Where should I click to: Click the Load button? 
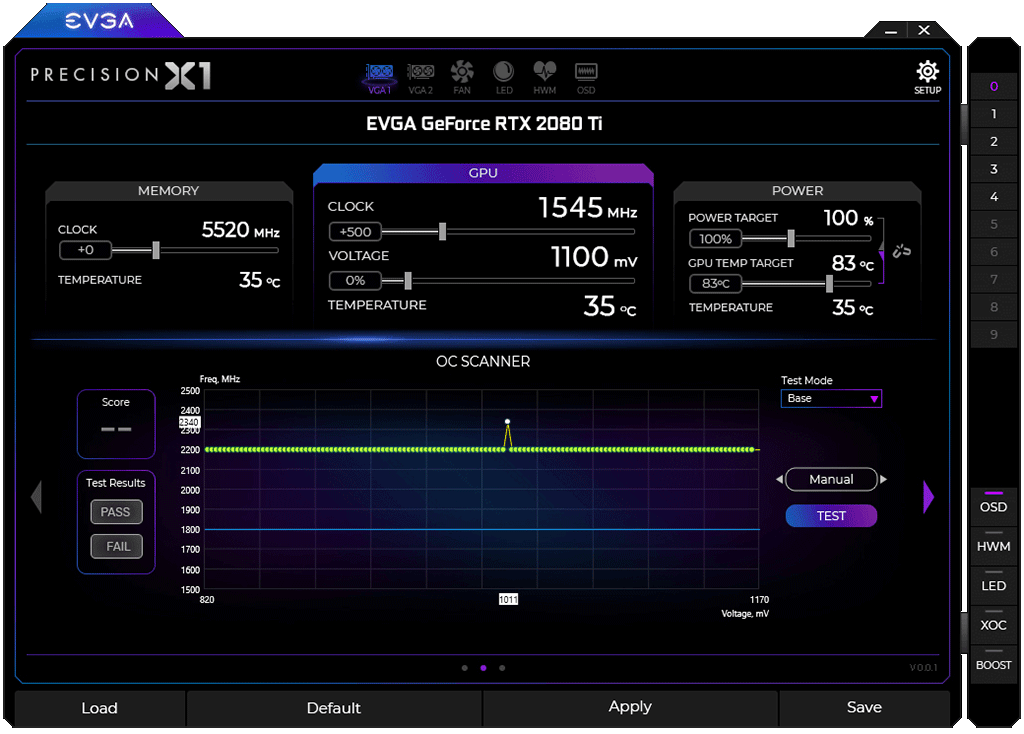(x=99, y=708)
